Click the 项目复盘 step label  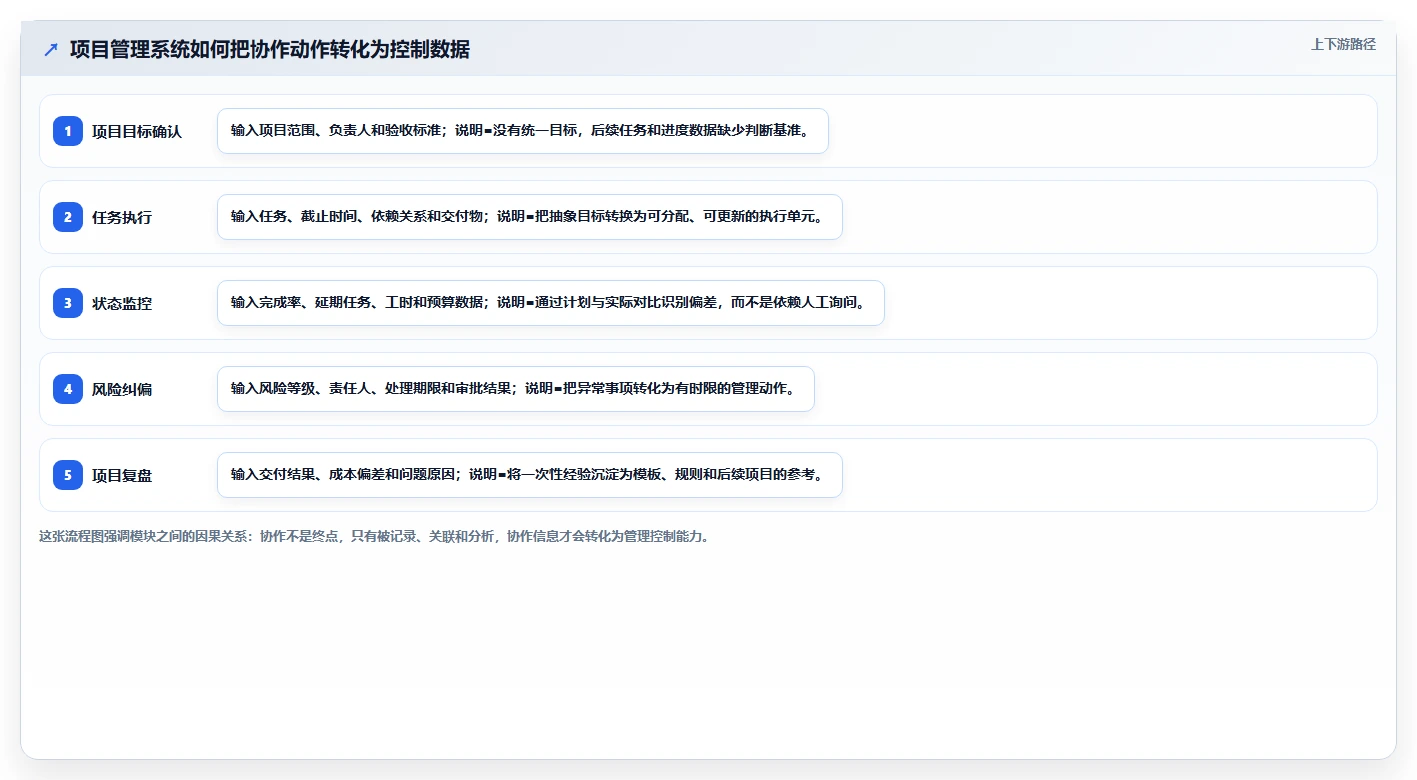pos(122,475)
